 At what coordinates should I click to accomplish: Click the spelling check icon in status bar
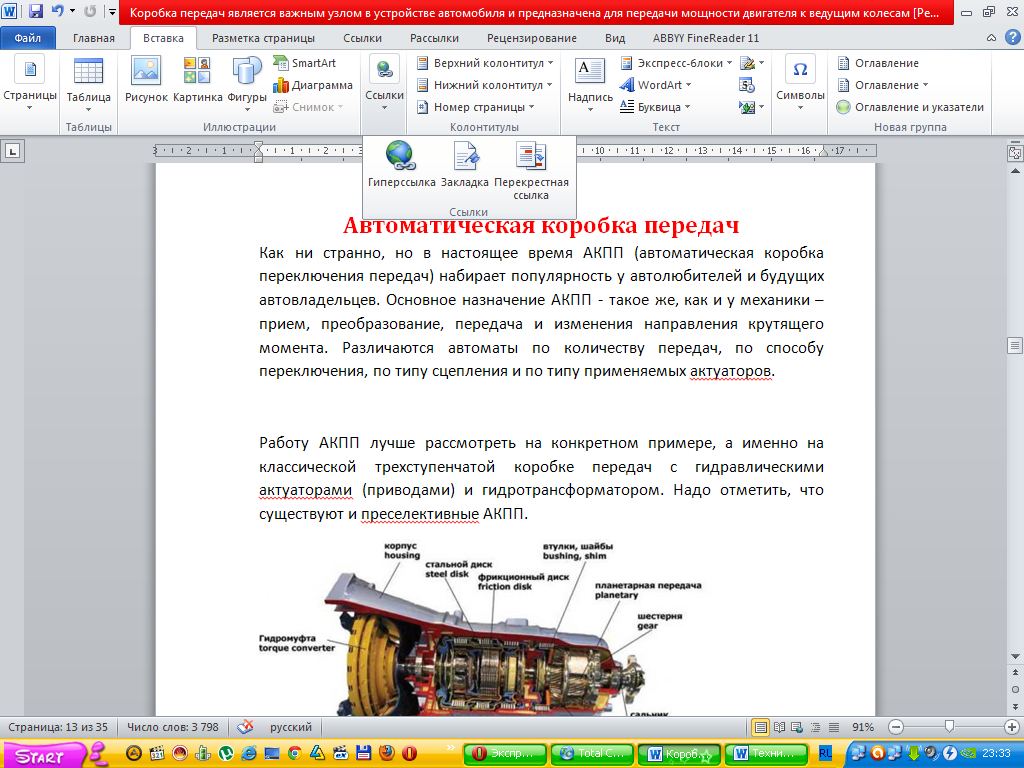[x=245, y=727]
